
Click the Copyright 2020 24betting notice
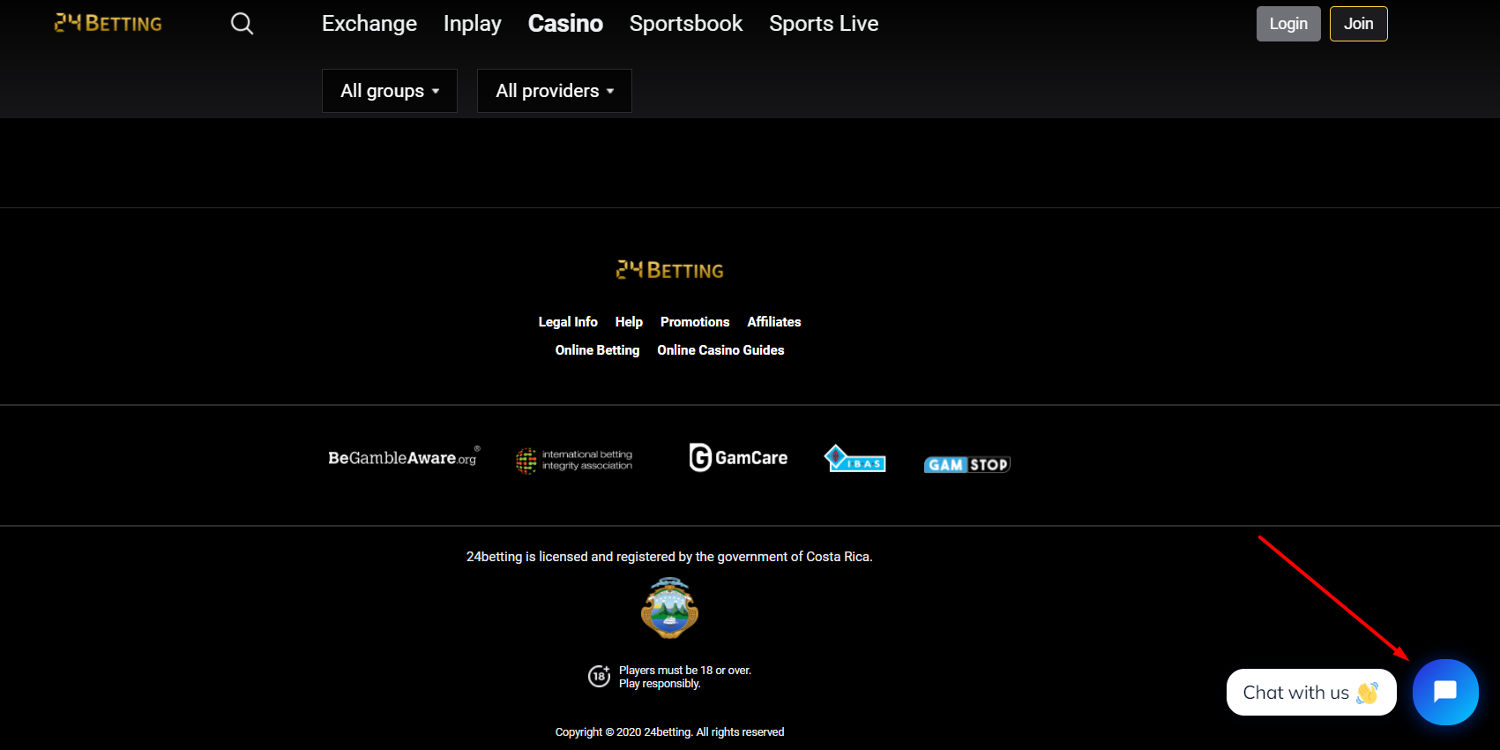click(x=670, y=732)
